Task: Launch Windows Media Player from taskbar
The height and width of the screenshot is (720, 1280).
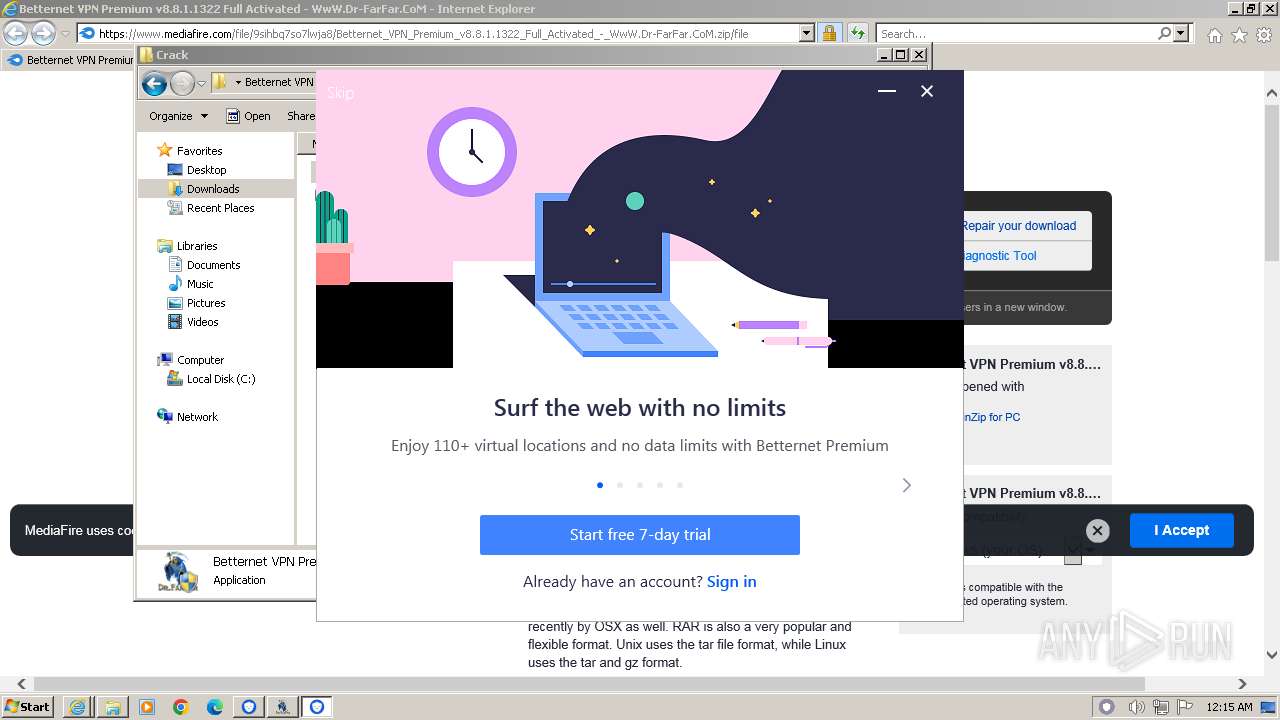Action: 146,707
